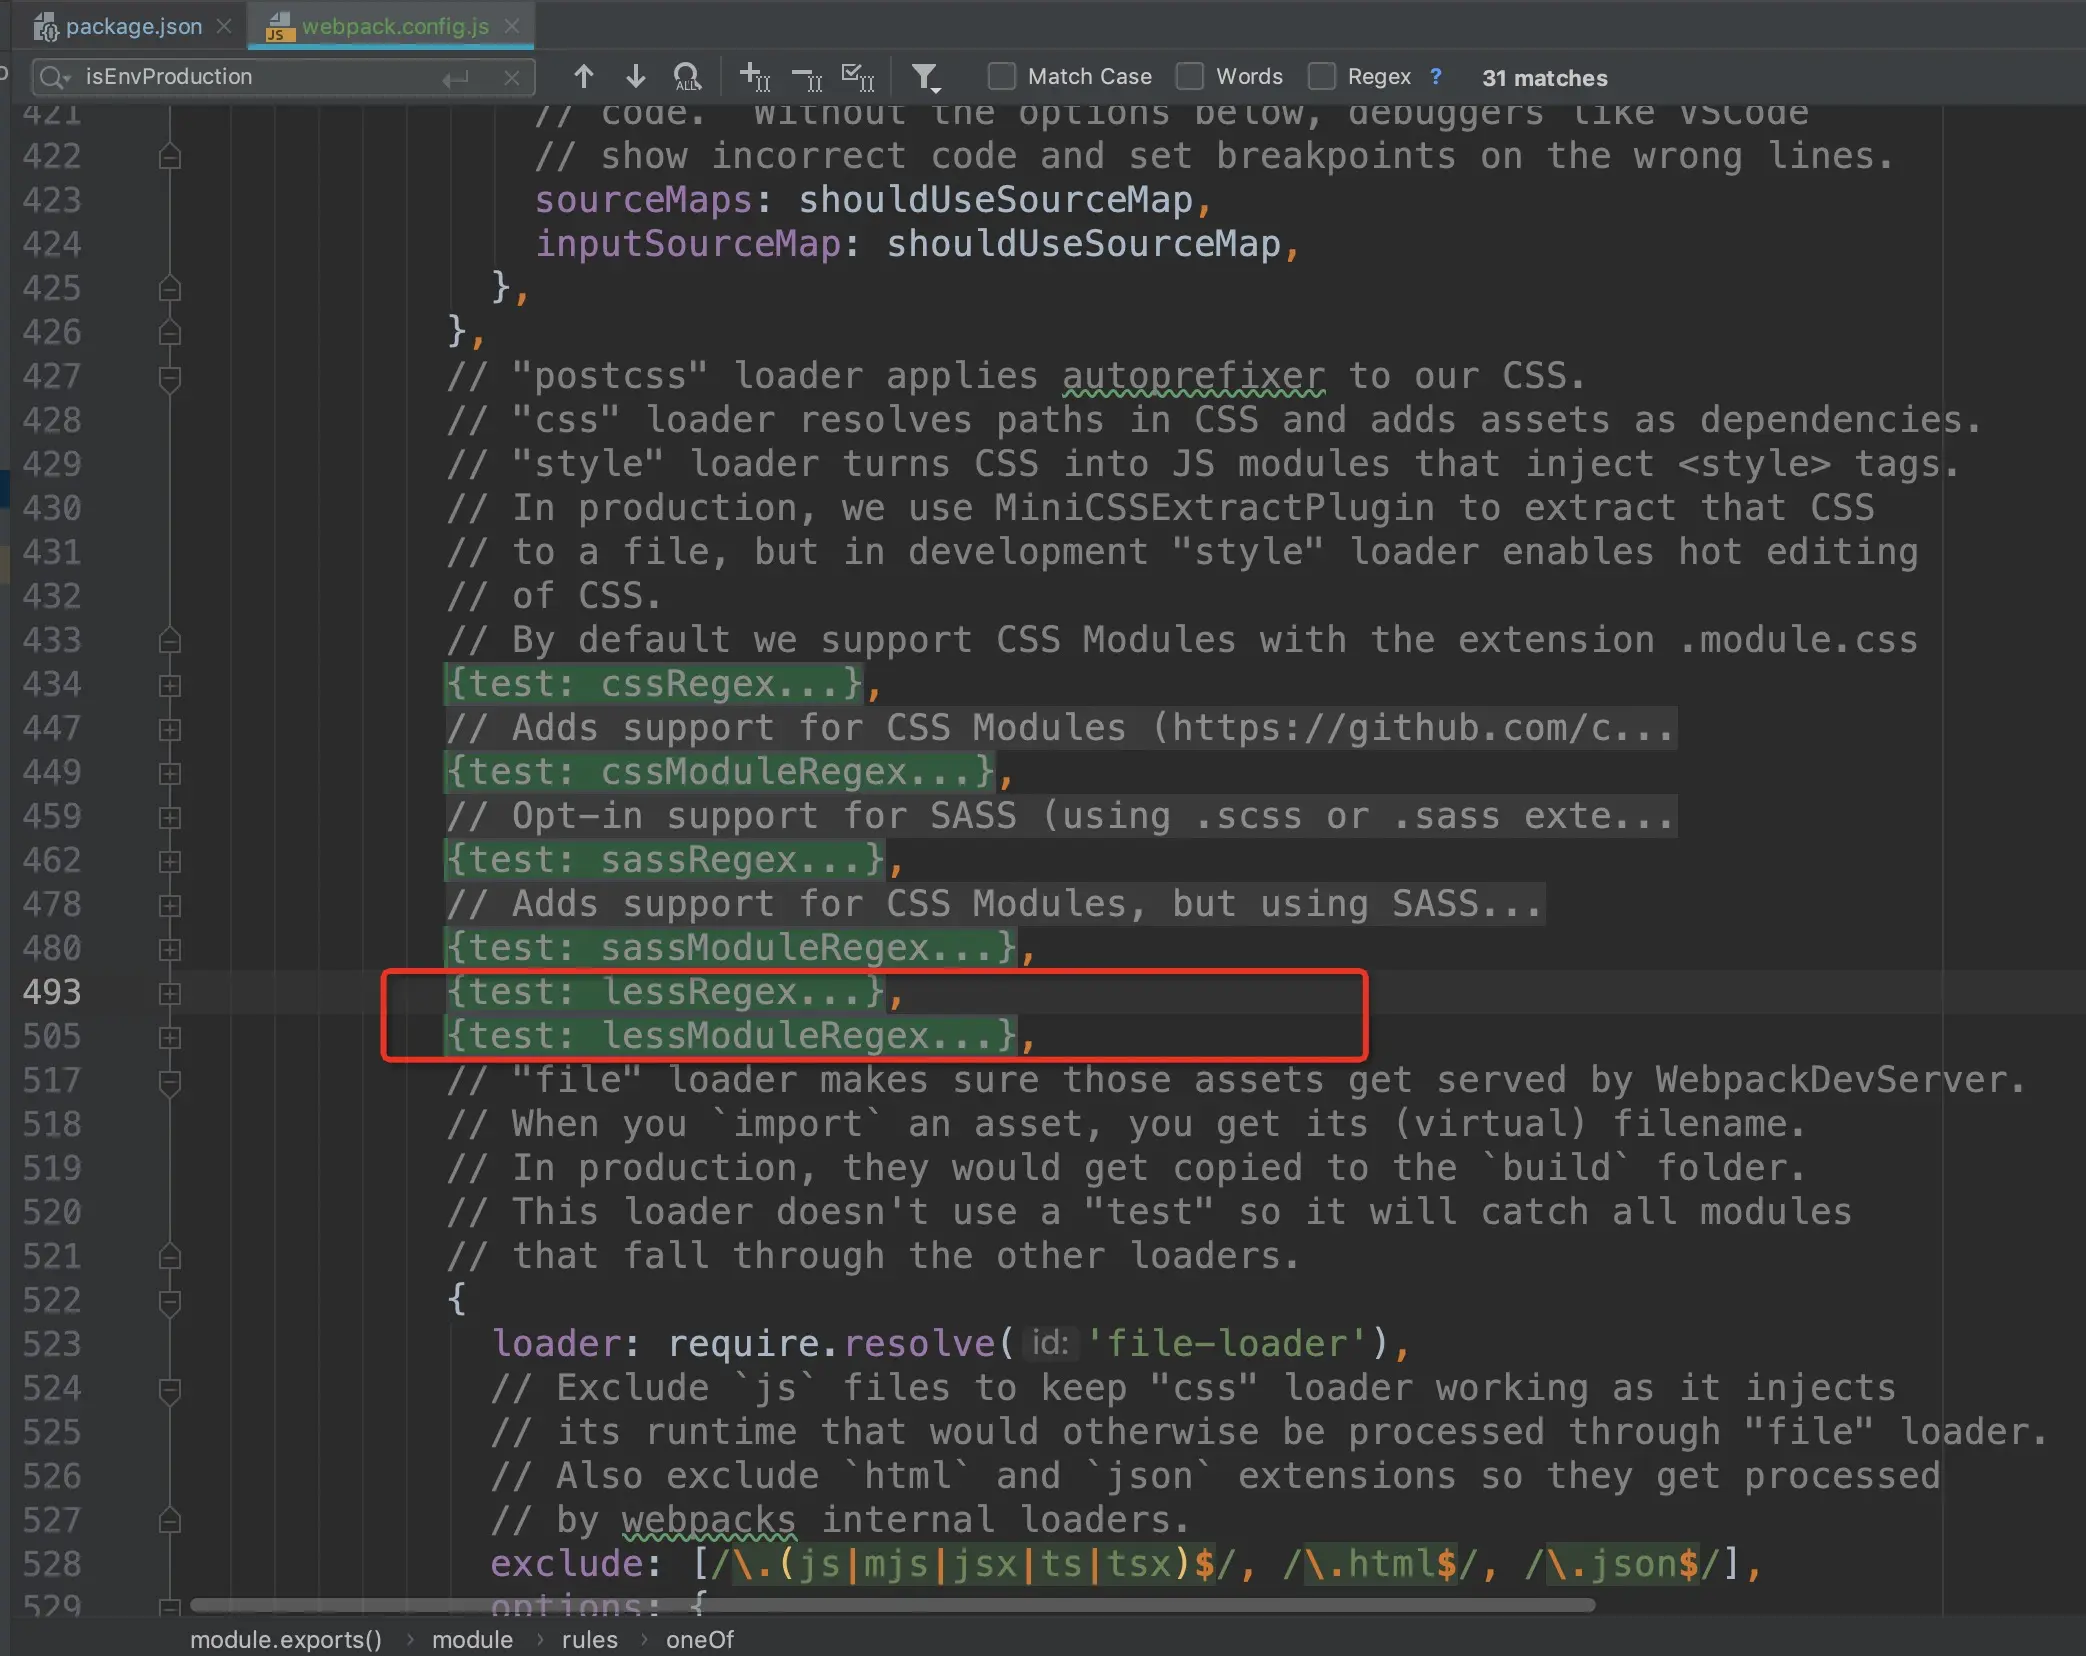This screenshot has height=1656, width=2086.
Task: Expand folded lessRegex block at line 493
Action: [170, 993]
